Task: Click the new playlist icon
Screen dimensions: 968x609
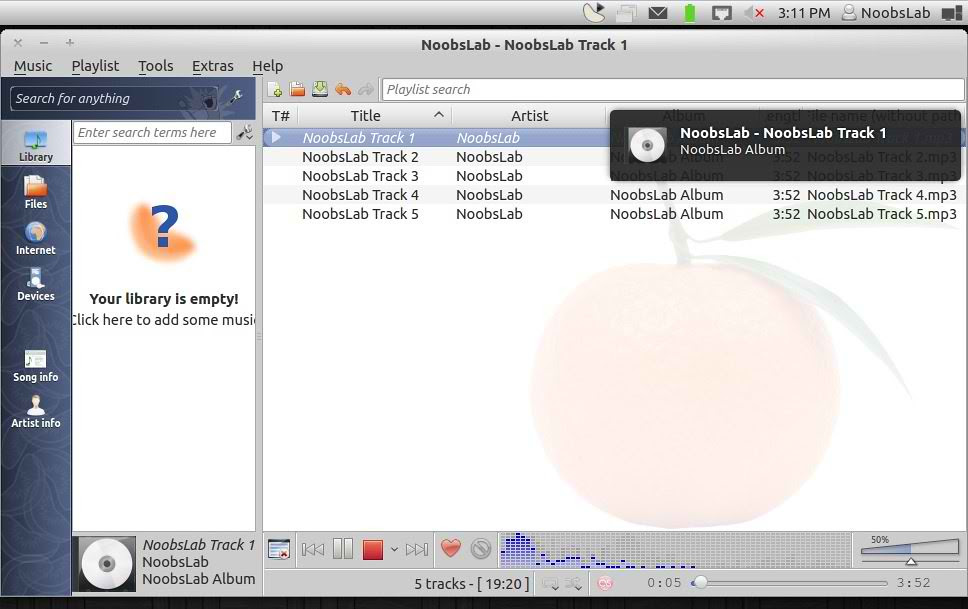Action: pos(275,90)
